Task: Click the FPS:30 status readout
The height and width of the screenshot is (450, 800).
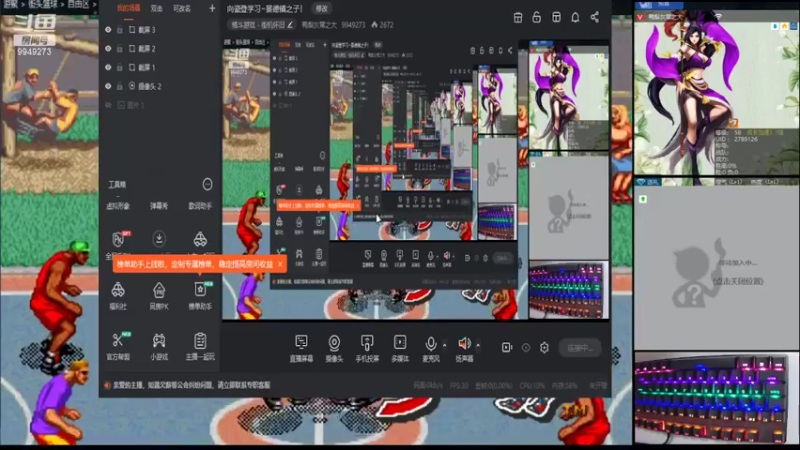Action: (x=459, y=386)
